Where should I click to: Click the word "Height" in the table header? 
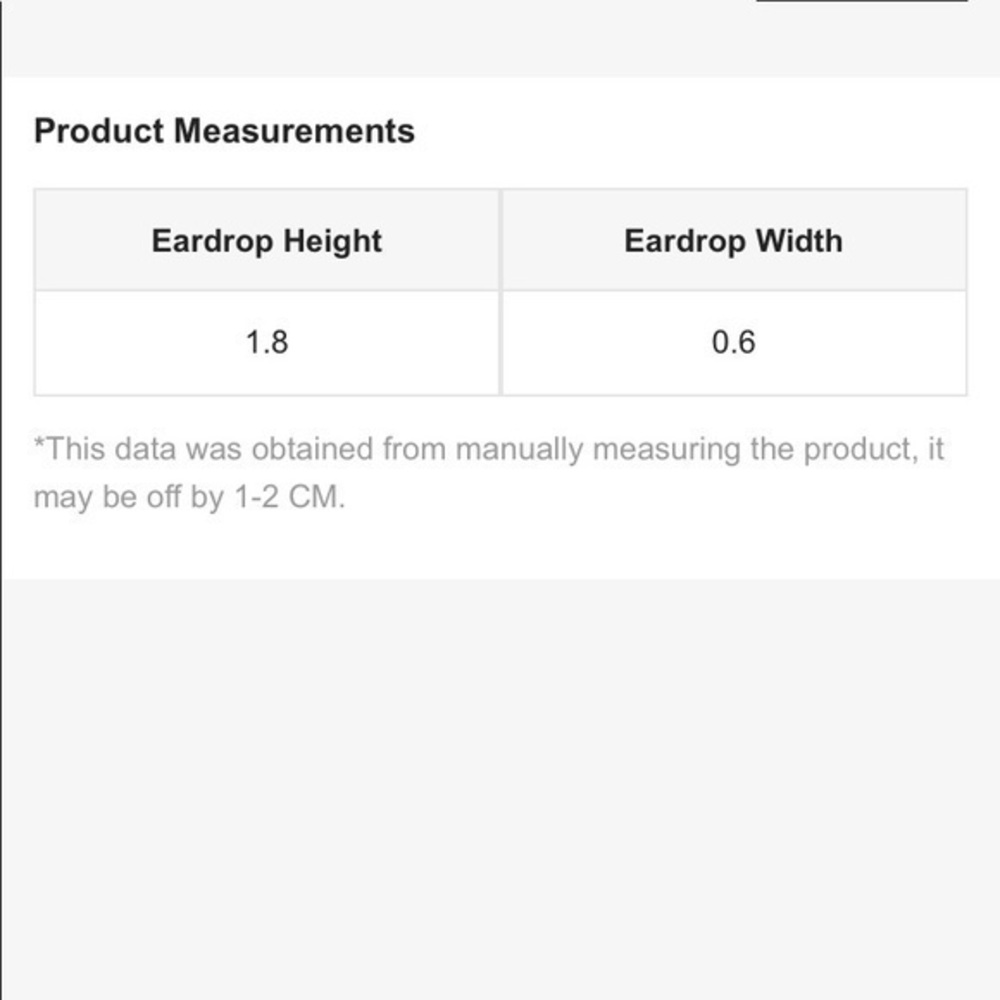click(x=332, y=242)
